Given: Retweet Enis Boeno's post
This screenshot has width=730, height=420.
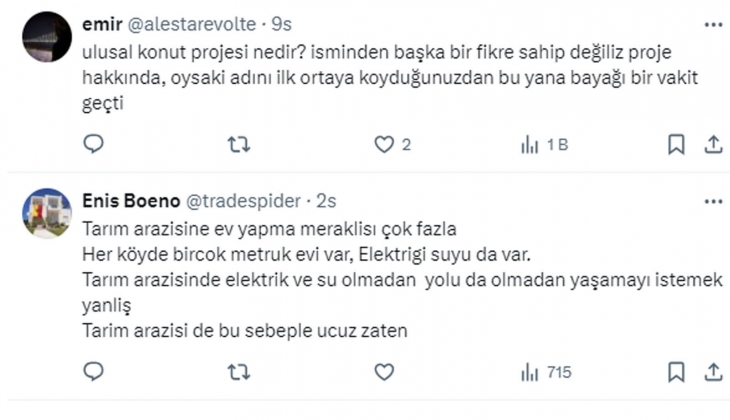Looking at the screenshot, I should click(238, 372).
